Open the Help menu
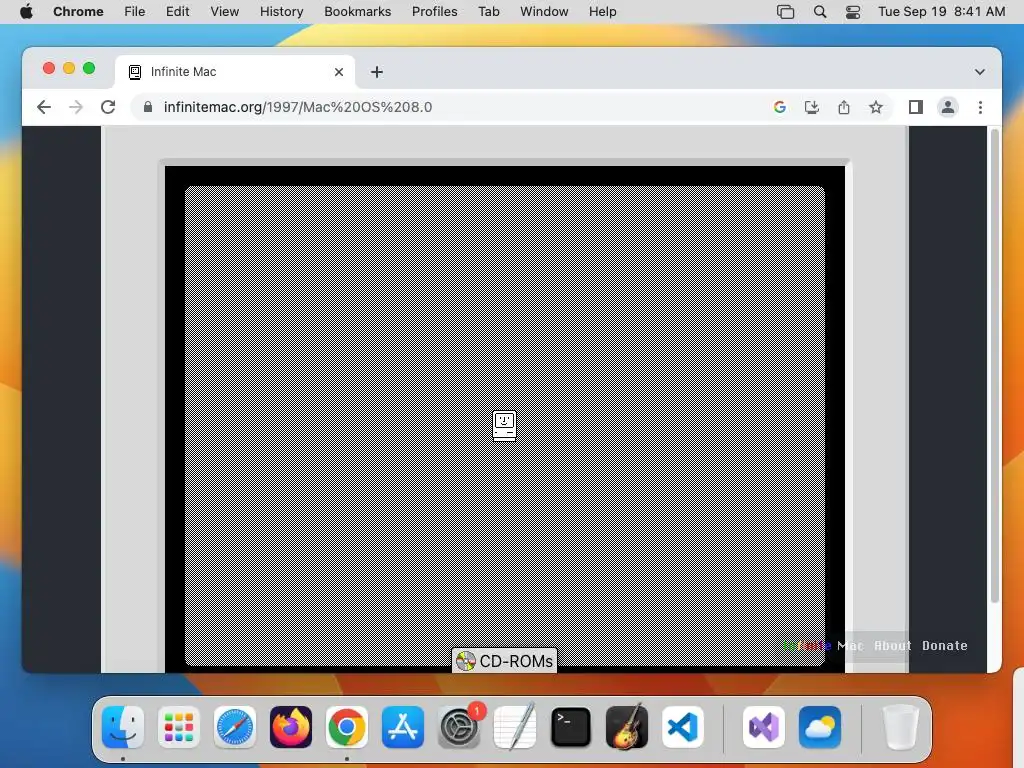Image resolution: width=1024 pixels, height=768 pixels. point(602,12)
